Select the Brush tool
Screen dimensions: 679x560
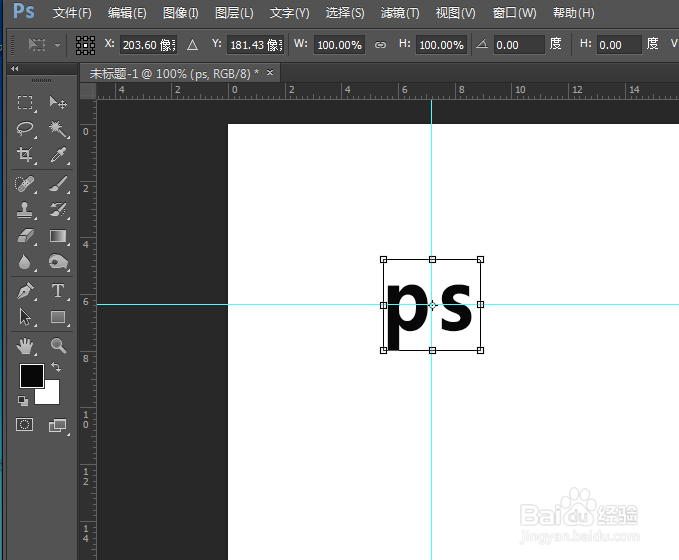click(x=58, y=184)
